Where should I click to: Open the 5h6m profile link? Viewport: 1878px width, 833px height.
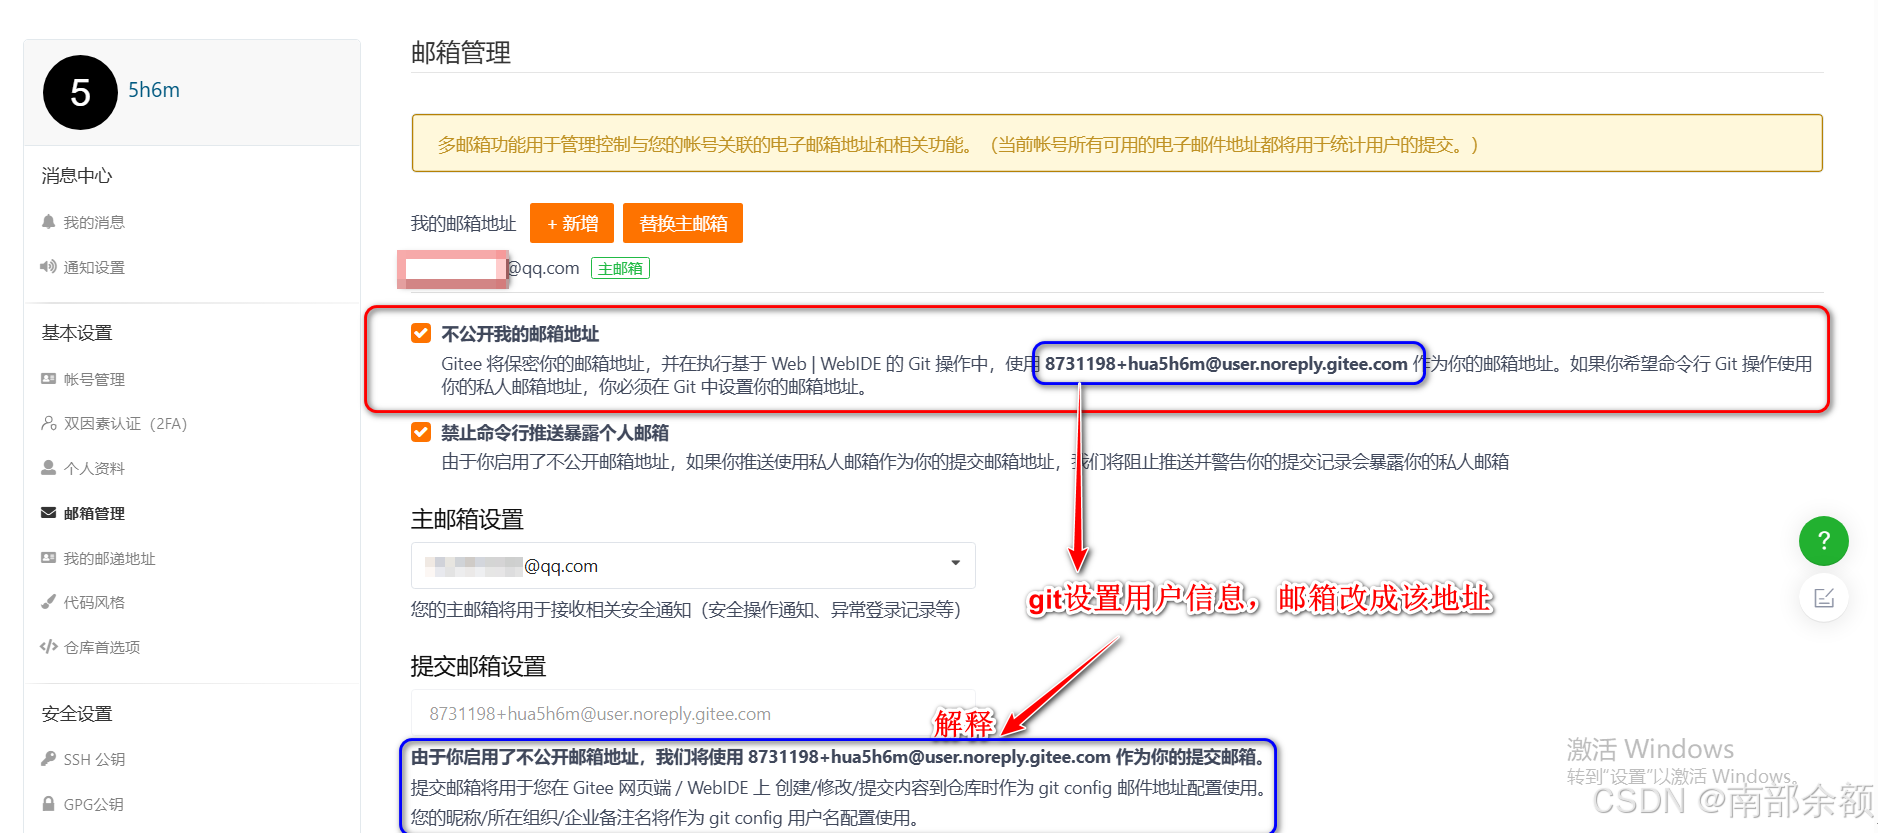point(154,90)
